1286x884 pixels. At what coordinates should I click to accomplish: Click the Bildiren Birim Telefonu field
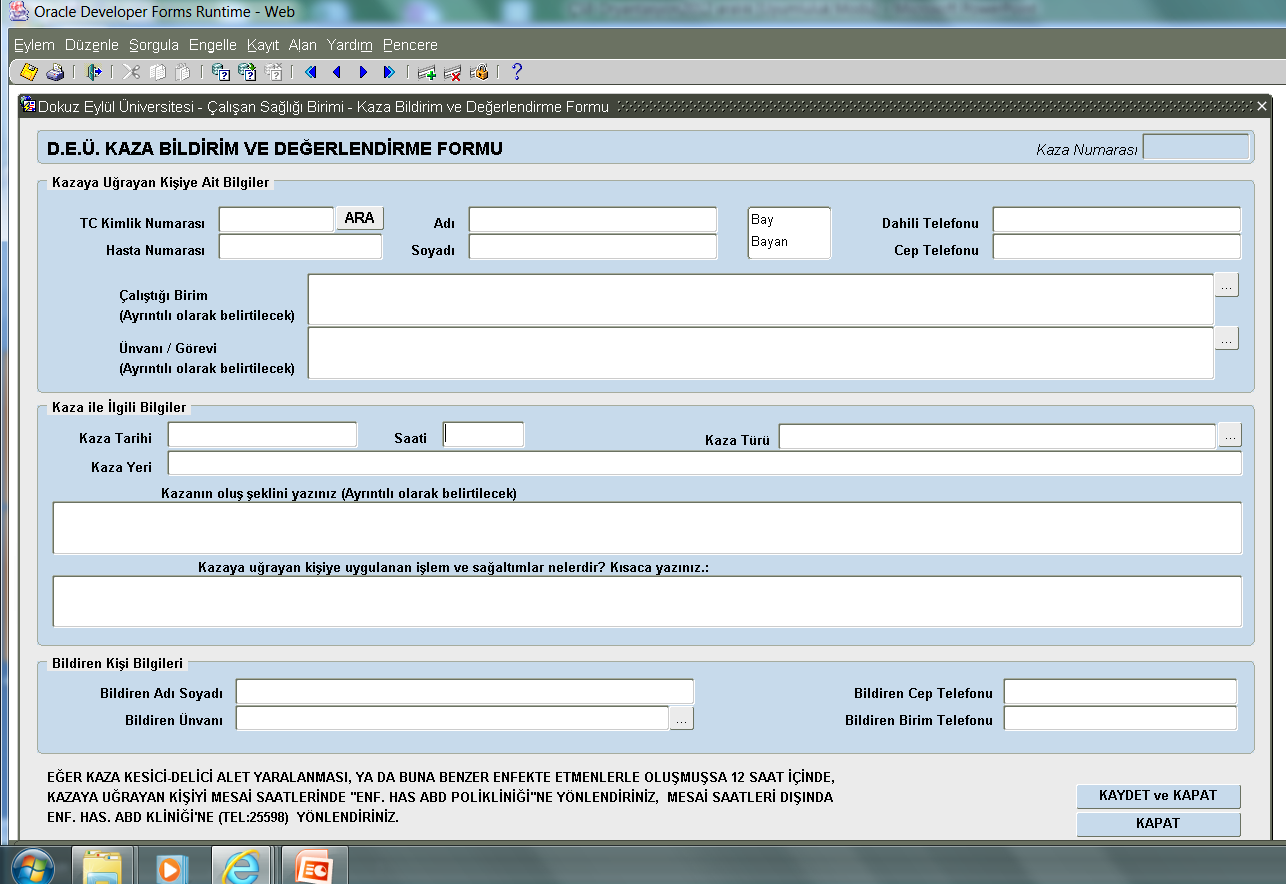point(1121,718)
